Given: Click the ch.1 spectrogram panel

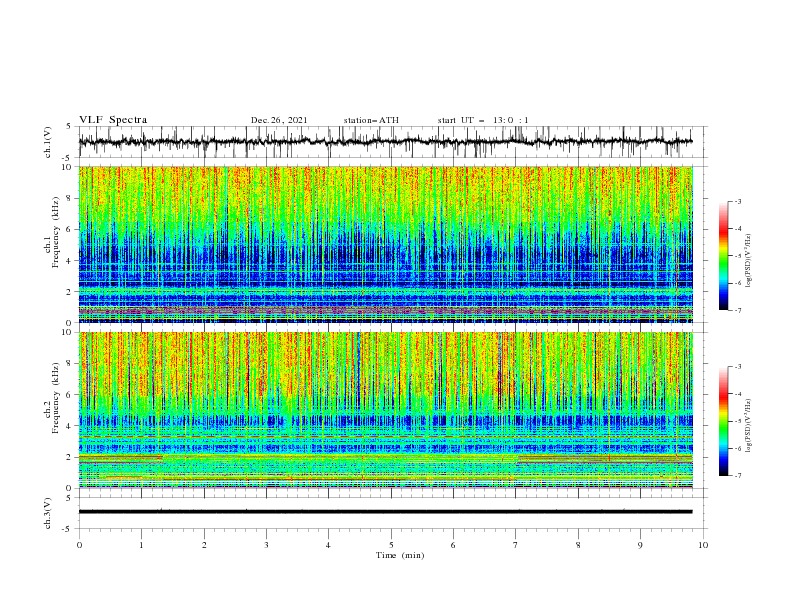Looking at the screenshot, I should click(x=386, y=244).
